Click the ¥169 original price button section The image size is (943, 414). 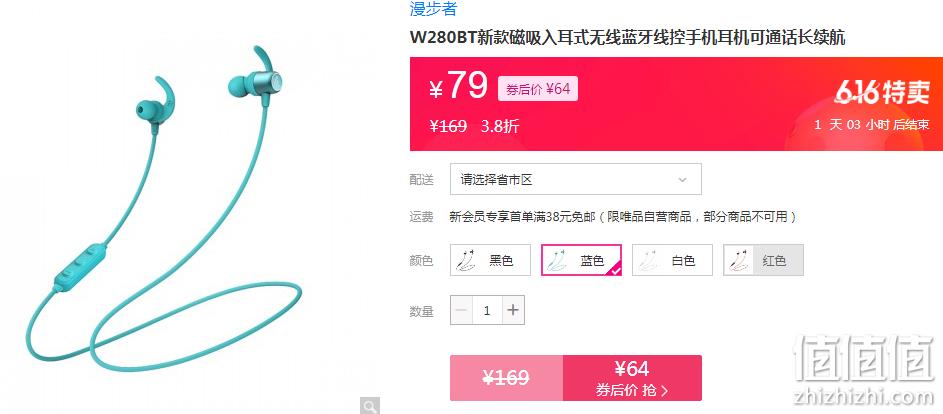pyautogui.click(x=506, y=378)
